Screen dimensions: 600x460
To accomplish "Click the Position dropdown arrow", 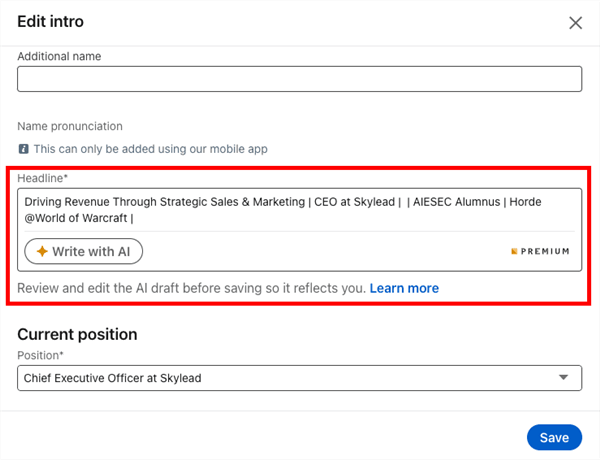I will click(x=565, y=377).
